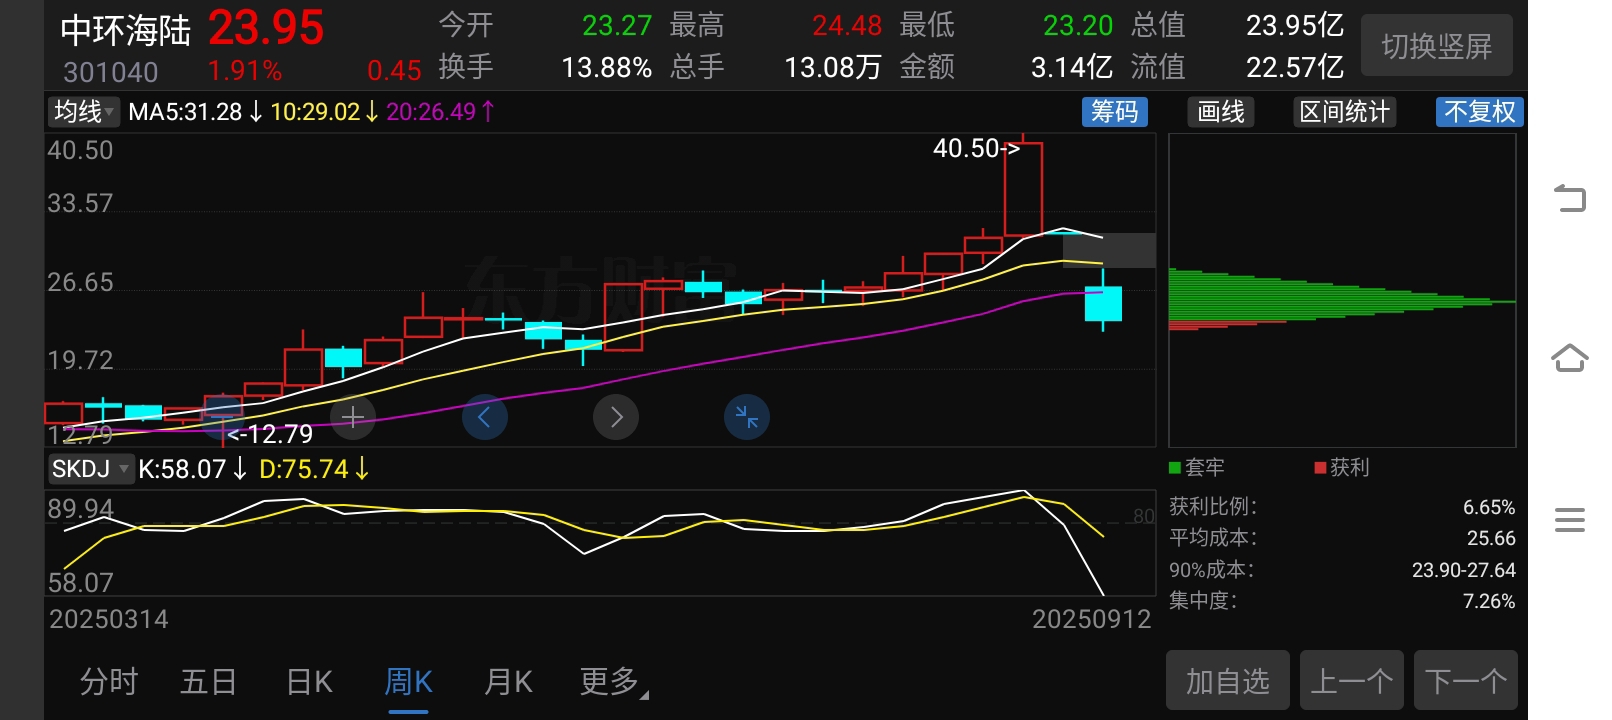Open the 不复权 adjustment selector
The width and height of the screenshot is (1612, 720).
(1479, 112)
